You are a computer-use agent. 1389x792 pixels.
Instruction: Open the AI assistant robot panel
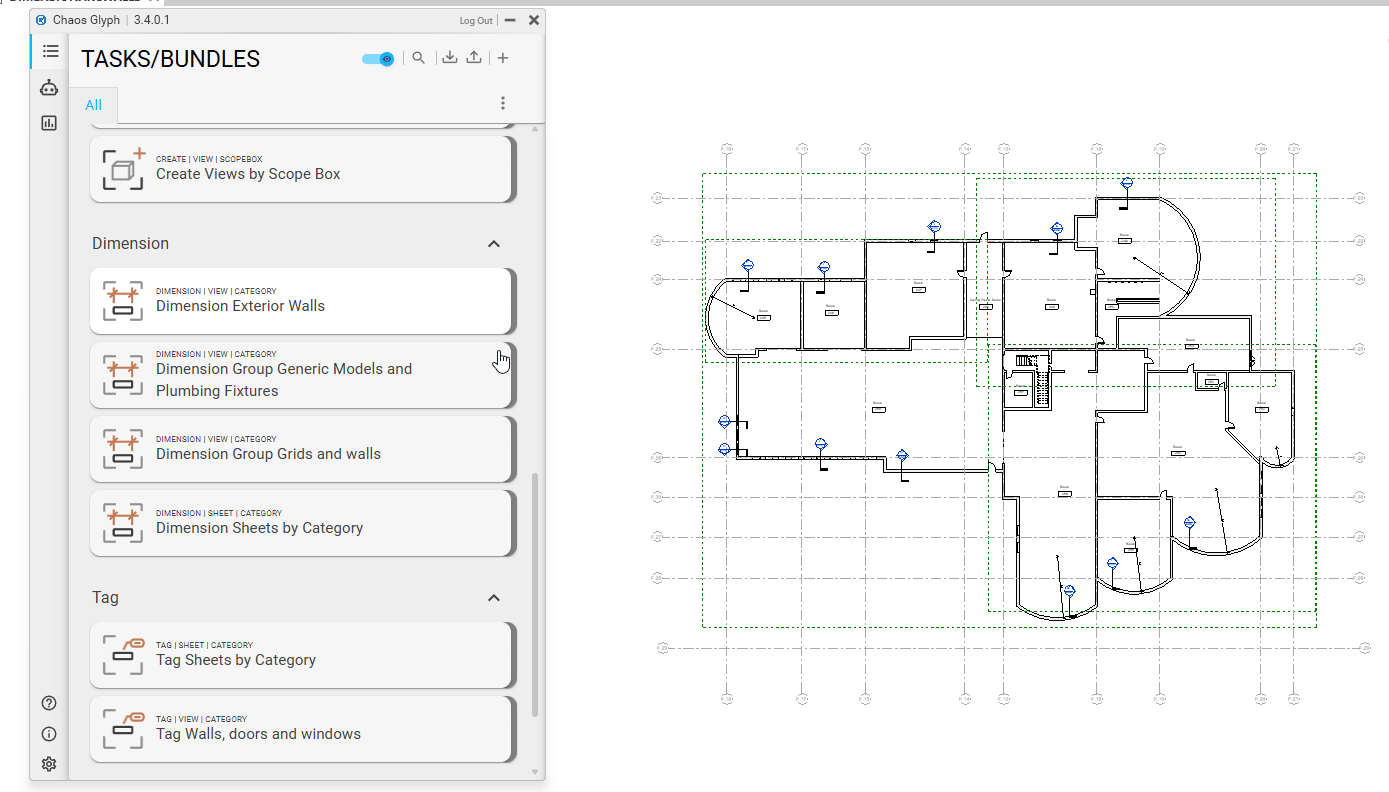coord(48,87)
